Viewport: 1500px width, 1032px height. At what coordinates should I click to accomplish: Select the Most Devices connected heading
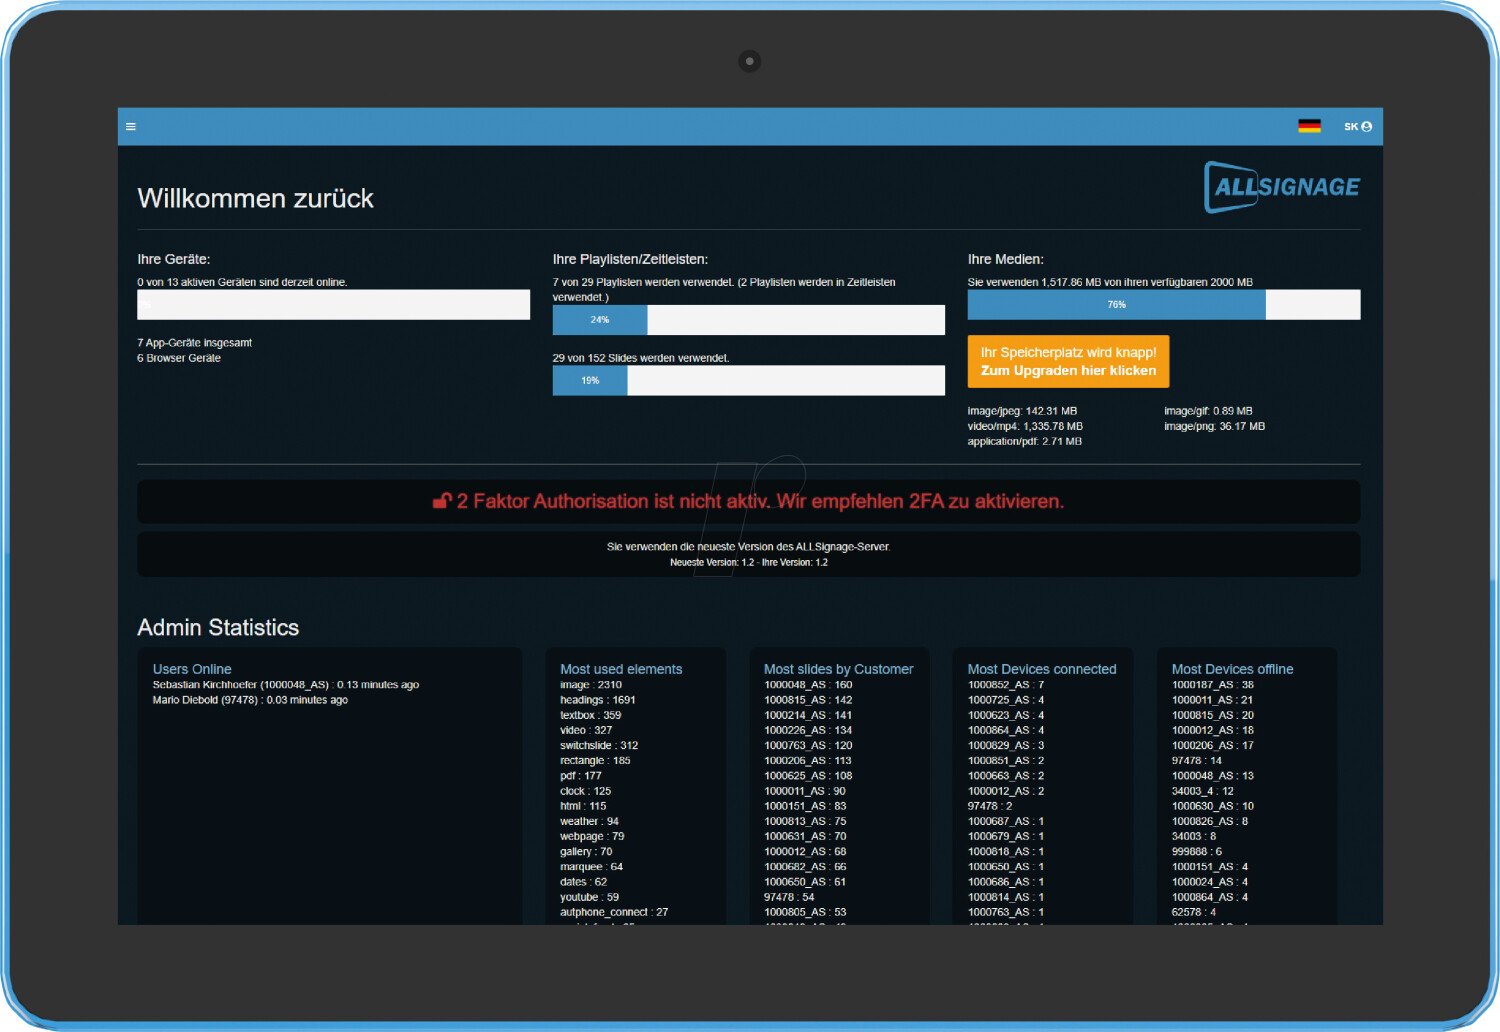coord(1041,669)
